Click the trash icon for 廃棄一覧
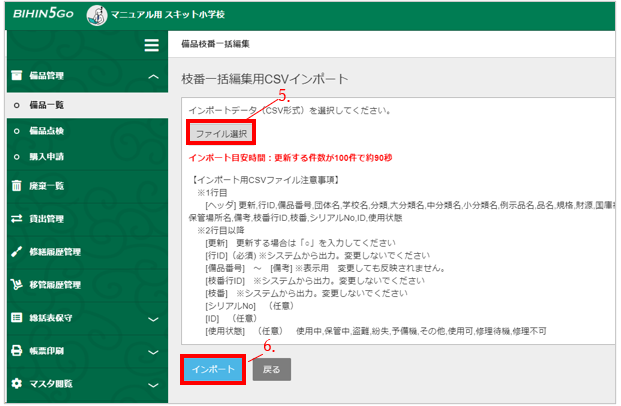The width and height of the screenshot is (621, 406). coord(16,185)
